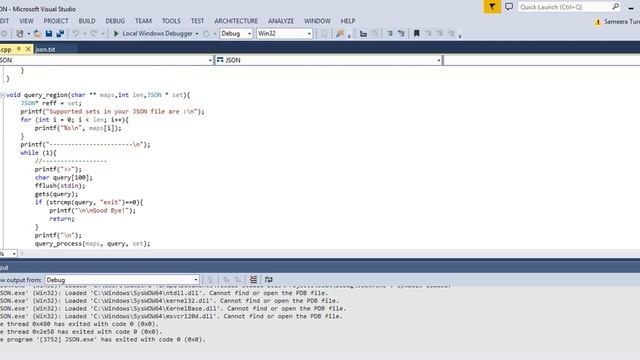Click the Clear Bookmarks icon

451,33
